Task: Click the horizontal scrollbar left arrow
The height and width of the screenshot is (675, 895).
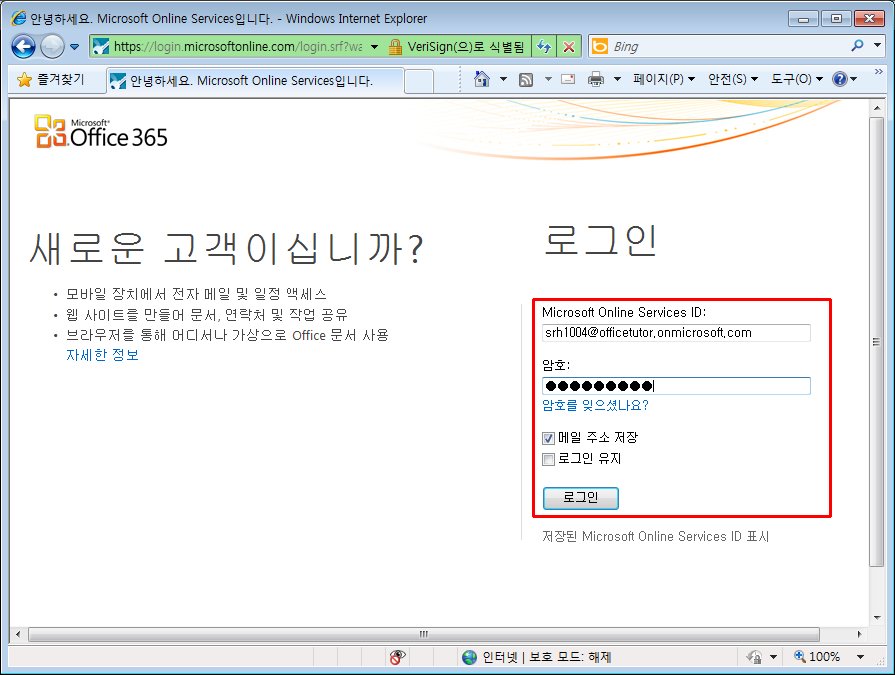Action: (x=18, y=634)
